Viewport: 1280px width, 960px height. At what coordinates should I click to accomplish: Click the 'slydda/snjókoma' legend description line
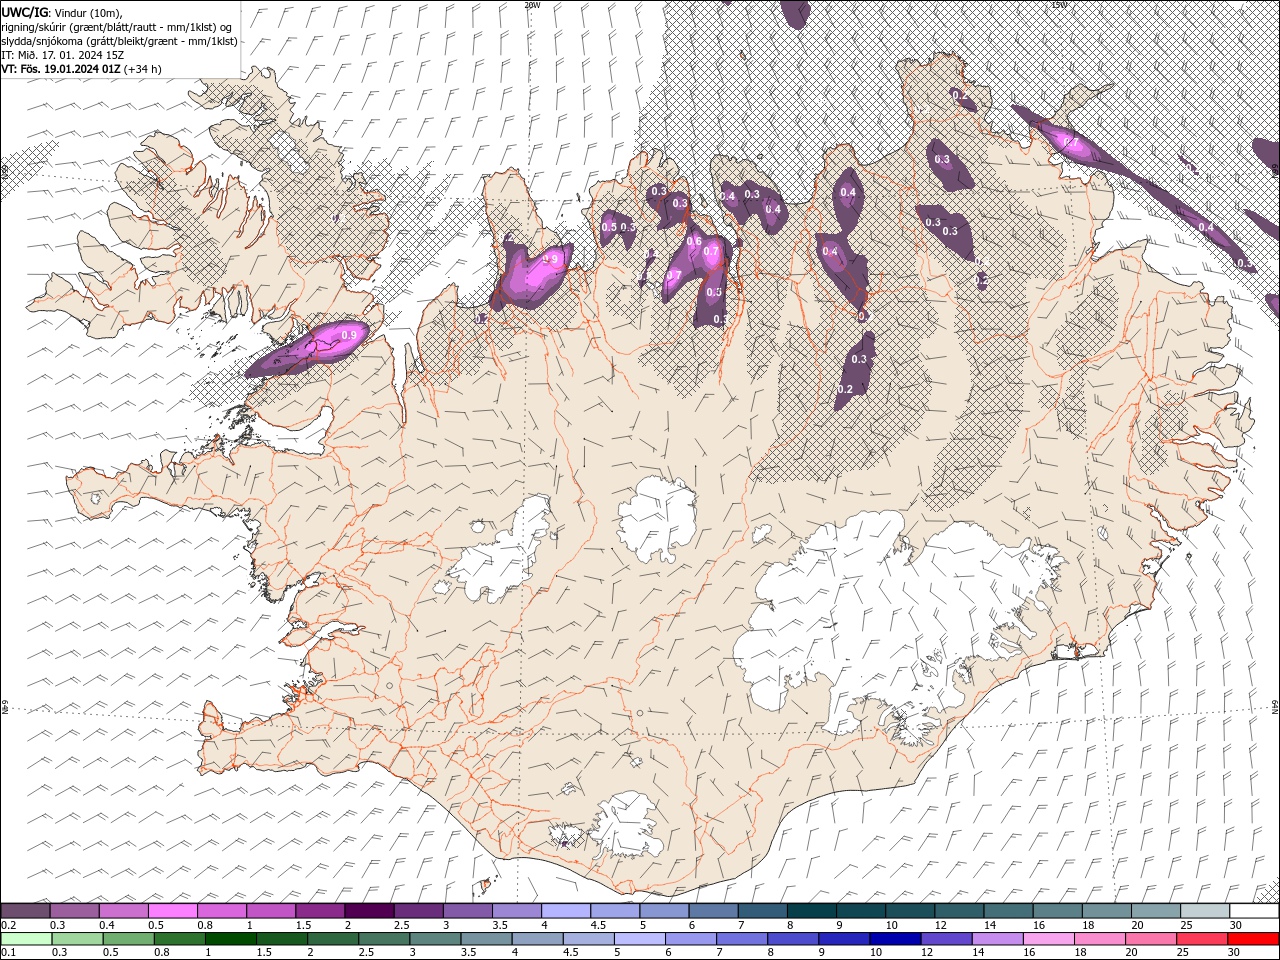point(119,41)
